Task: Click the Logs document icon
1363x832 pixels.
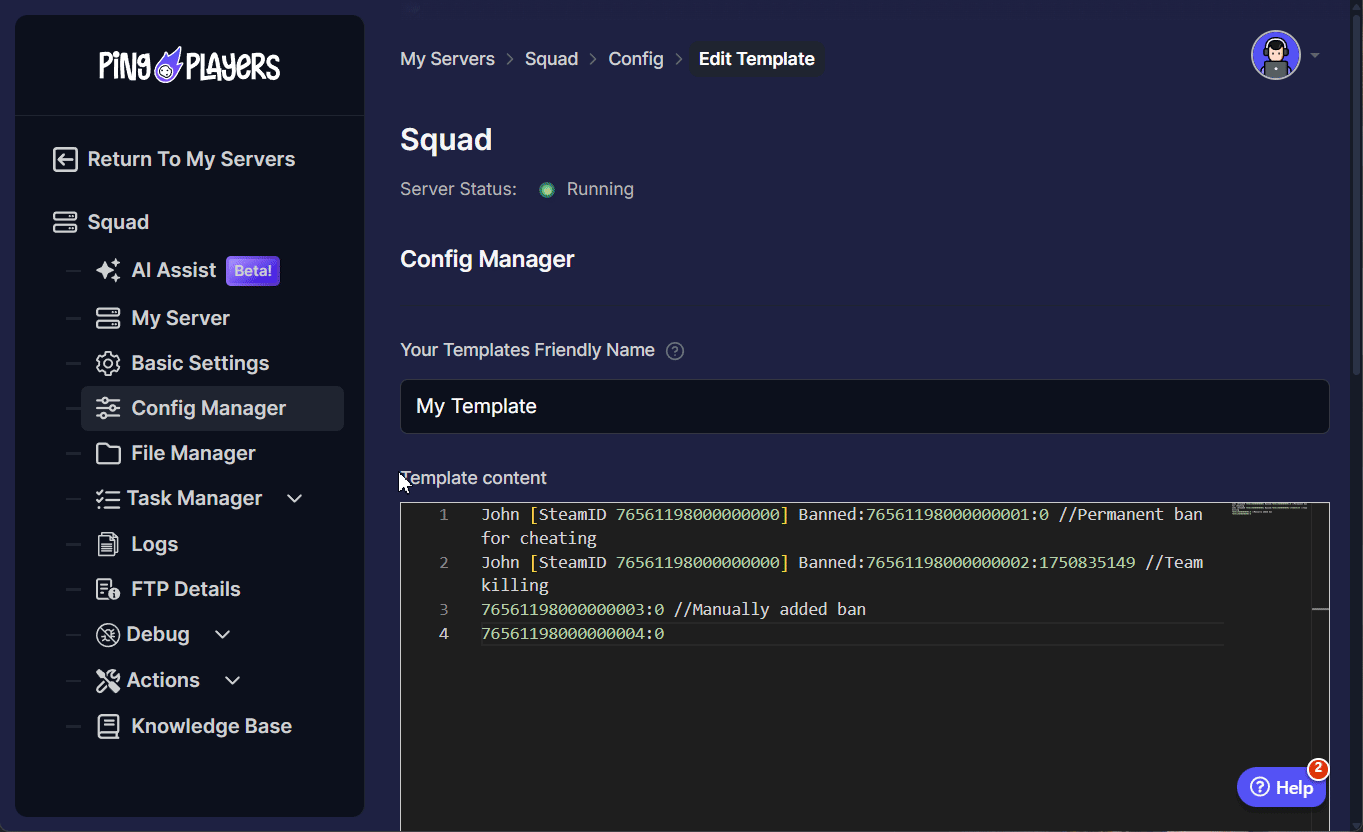Action: (108, 544)
